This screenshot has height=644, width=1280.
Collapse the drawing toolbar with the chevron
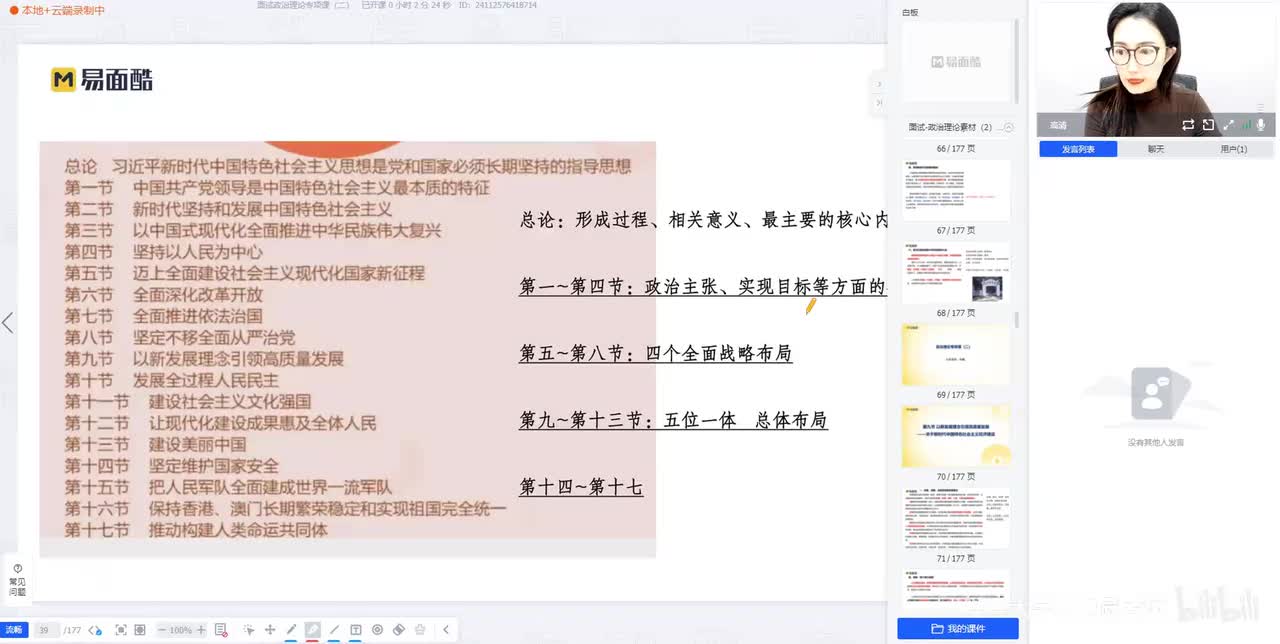pos(445,630)
